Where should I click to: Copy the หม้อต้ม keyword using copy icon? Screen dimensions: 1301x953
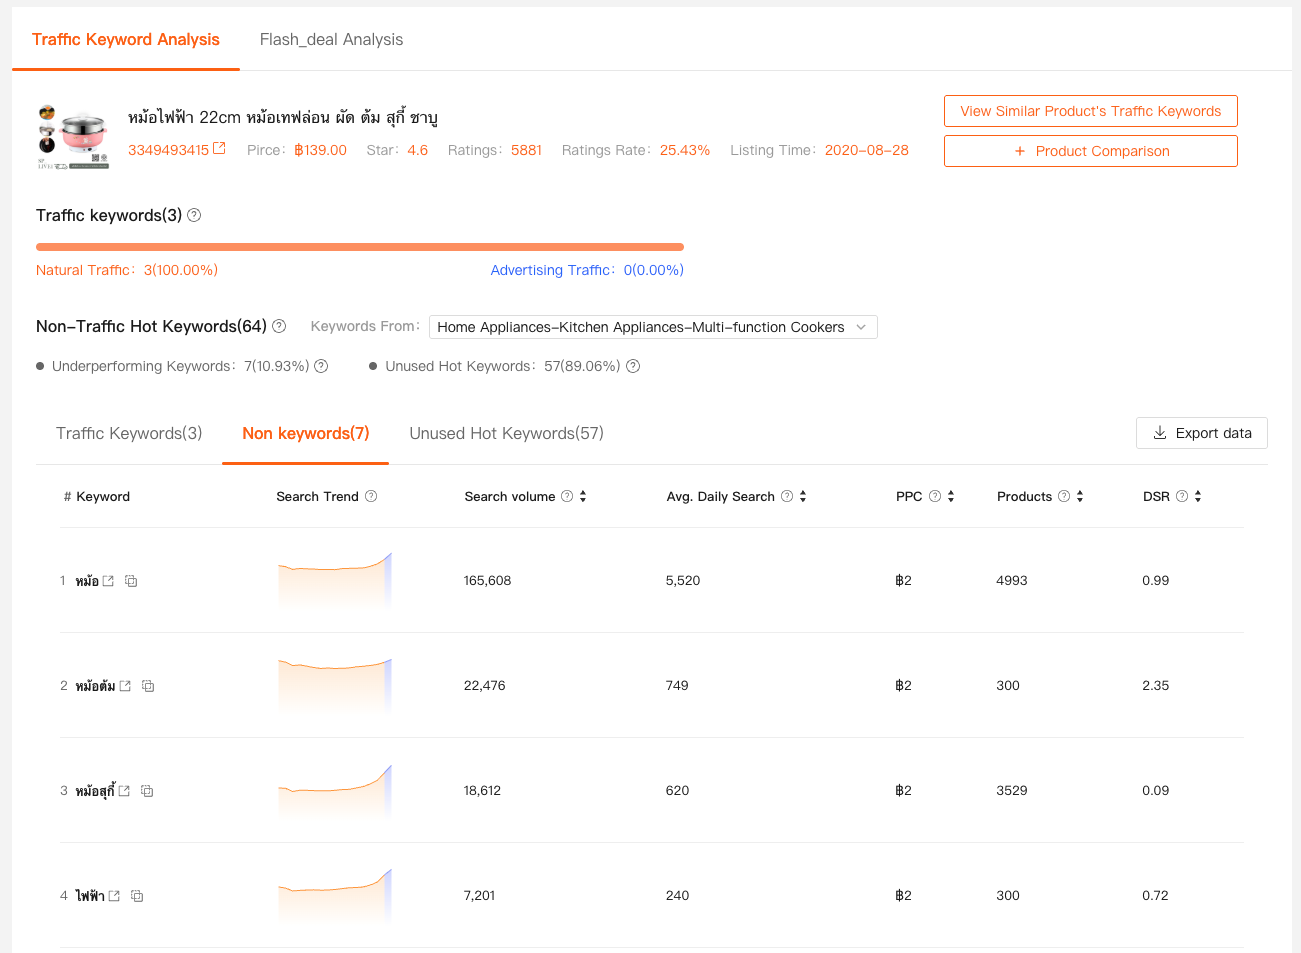[x=148, y=686]
